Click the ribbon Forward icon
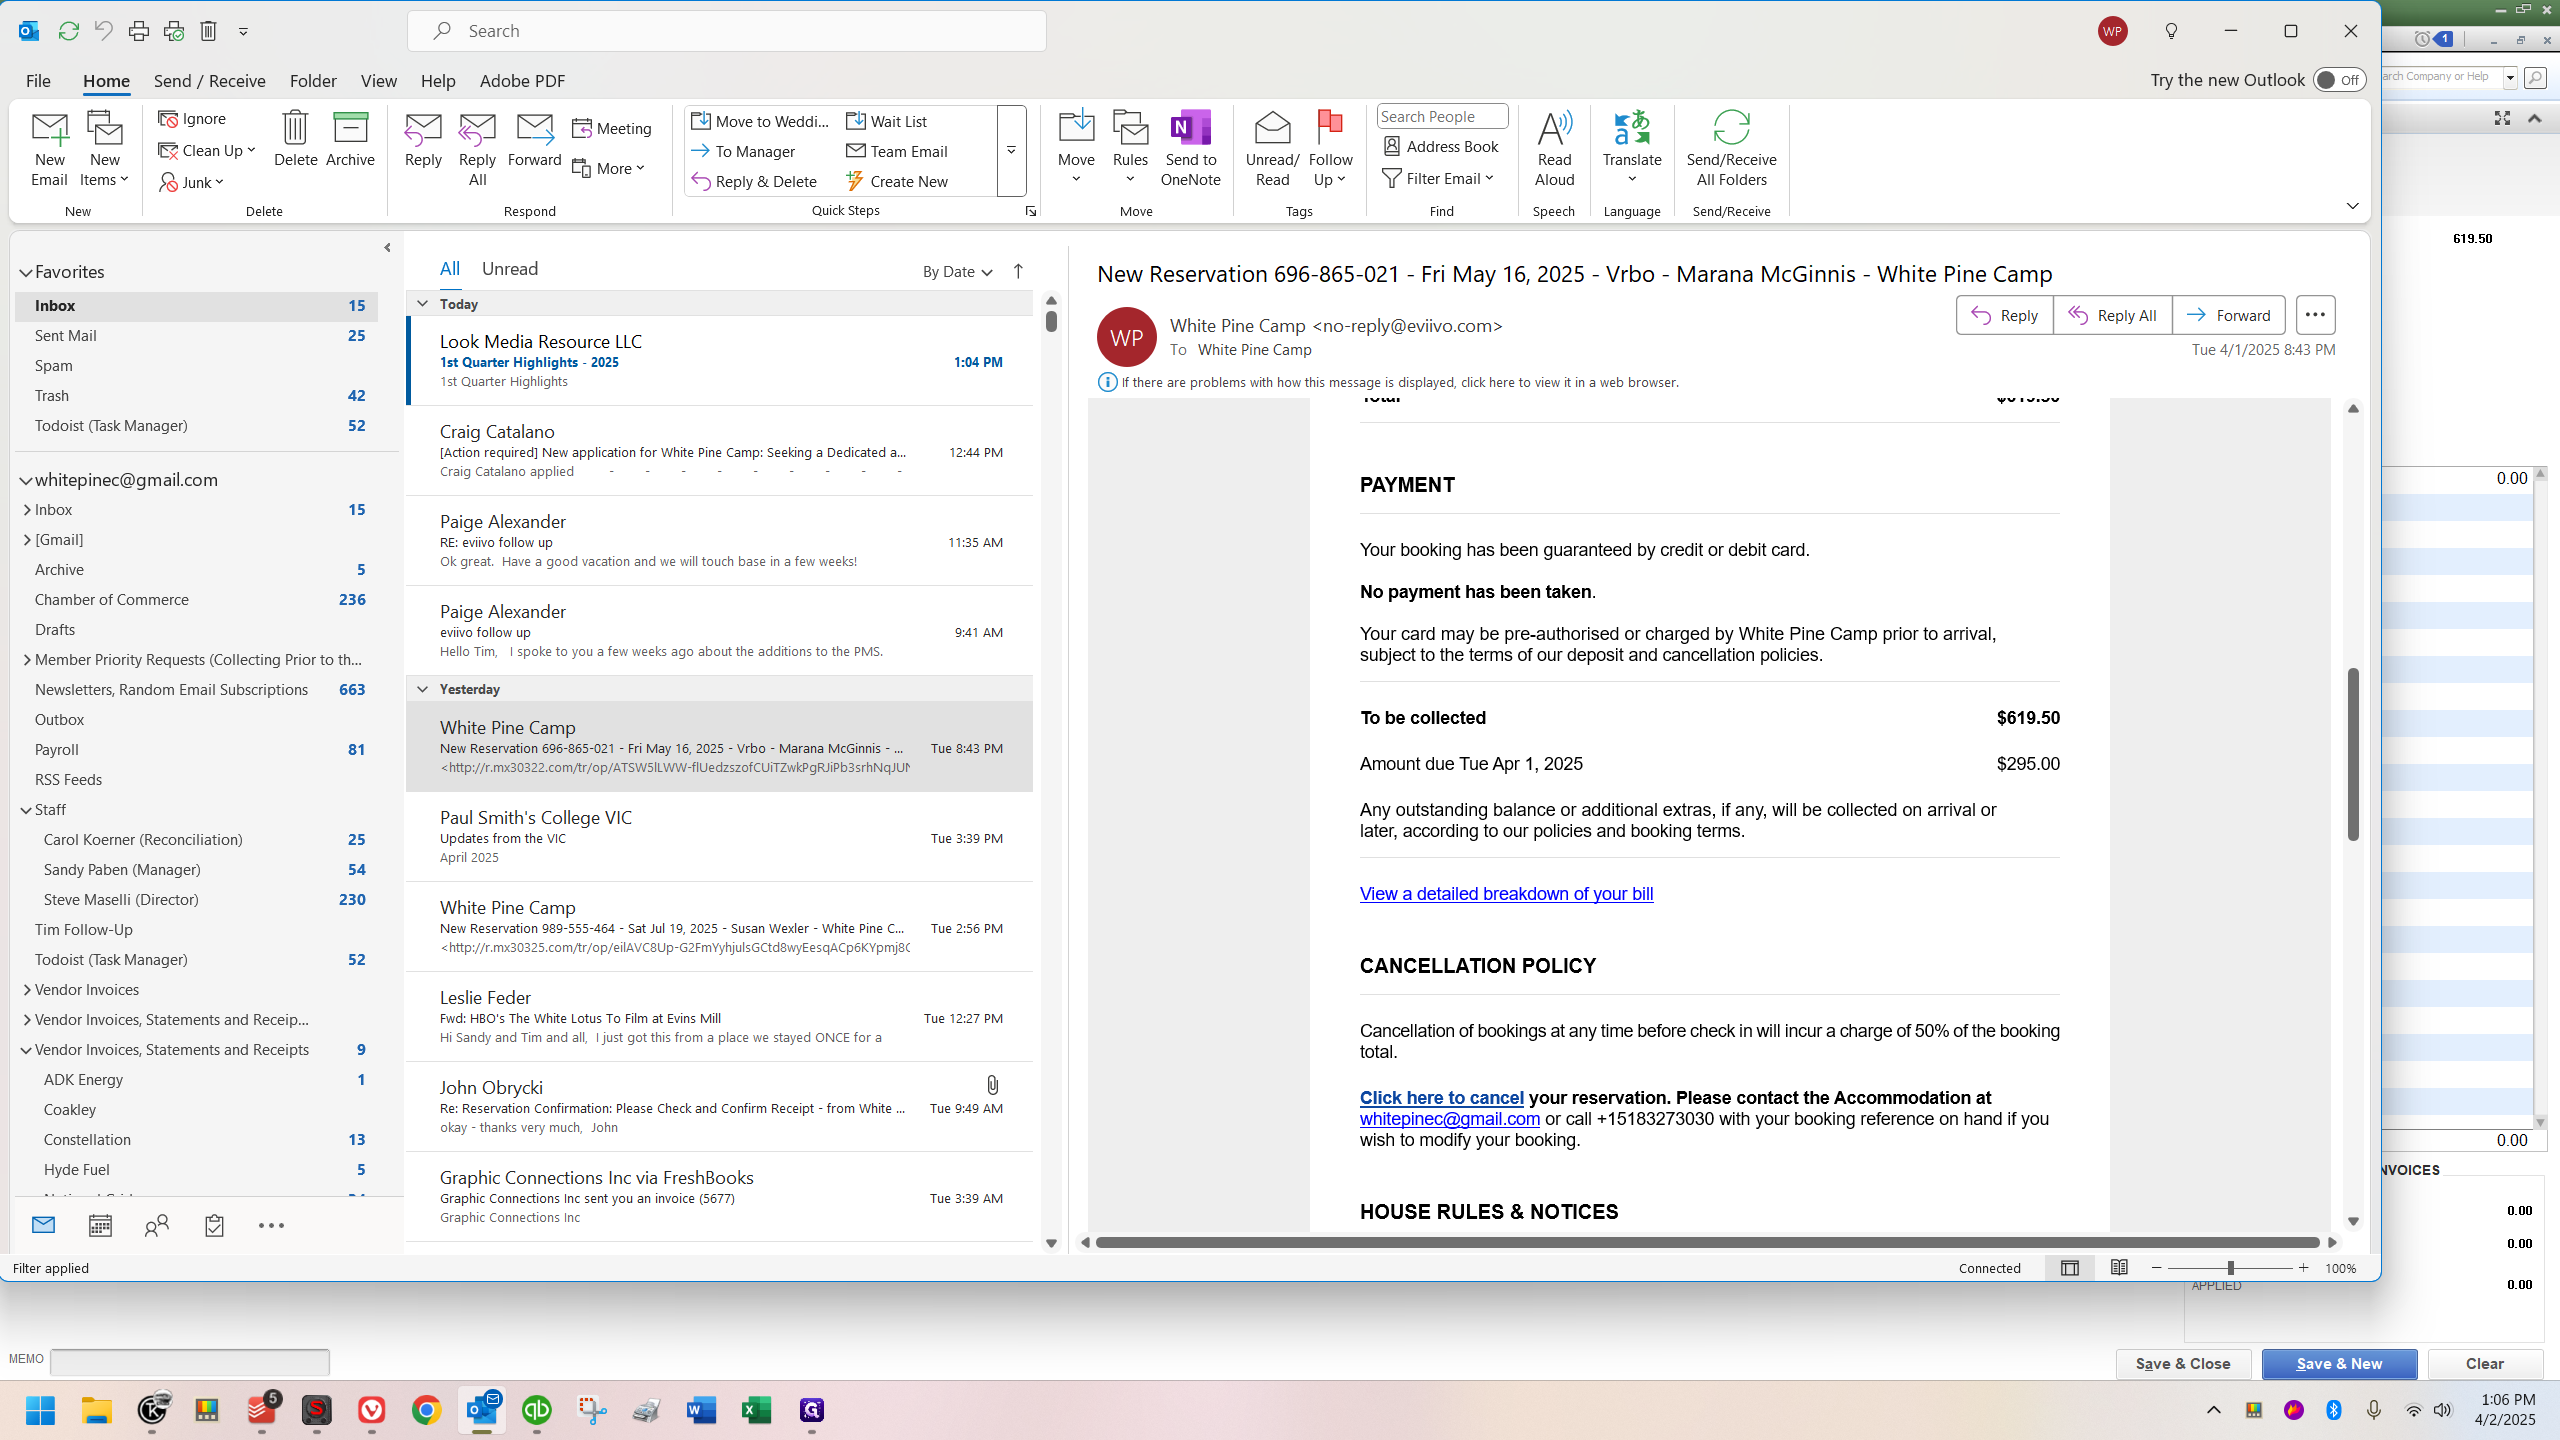2560x1440 pixels. [x=534, y=140]
